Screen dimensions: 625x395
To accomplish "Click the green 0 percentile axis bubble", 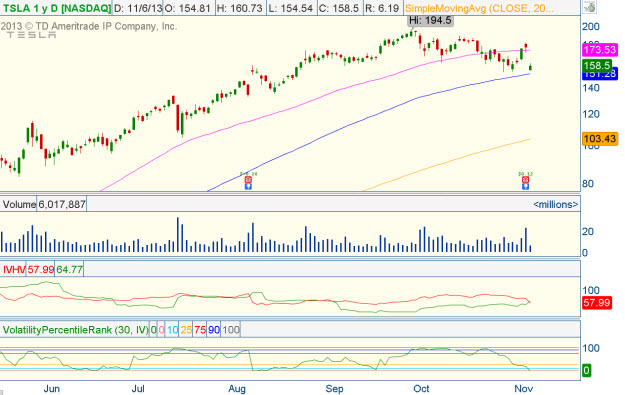I will pyautogui.click(x=586, y=371).
